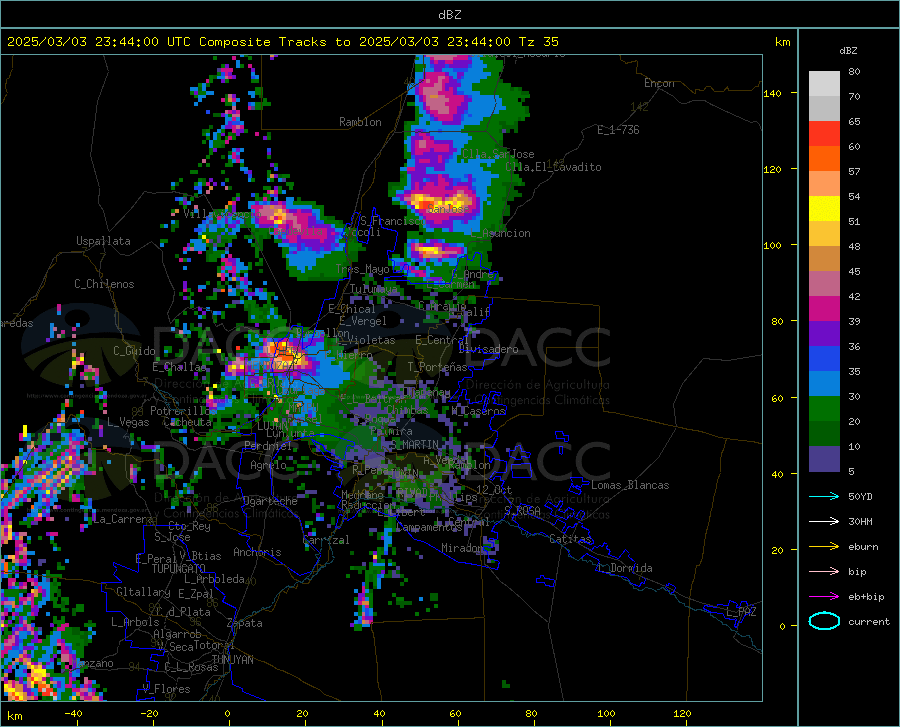Click the C_Chilenos place label
This screenshot has width=900, height=727.
(x=104, y=284)
